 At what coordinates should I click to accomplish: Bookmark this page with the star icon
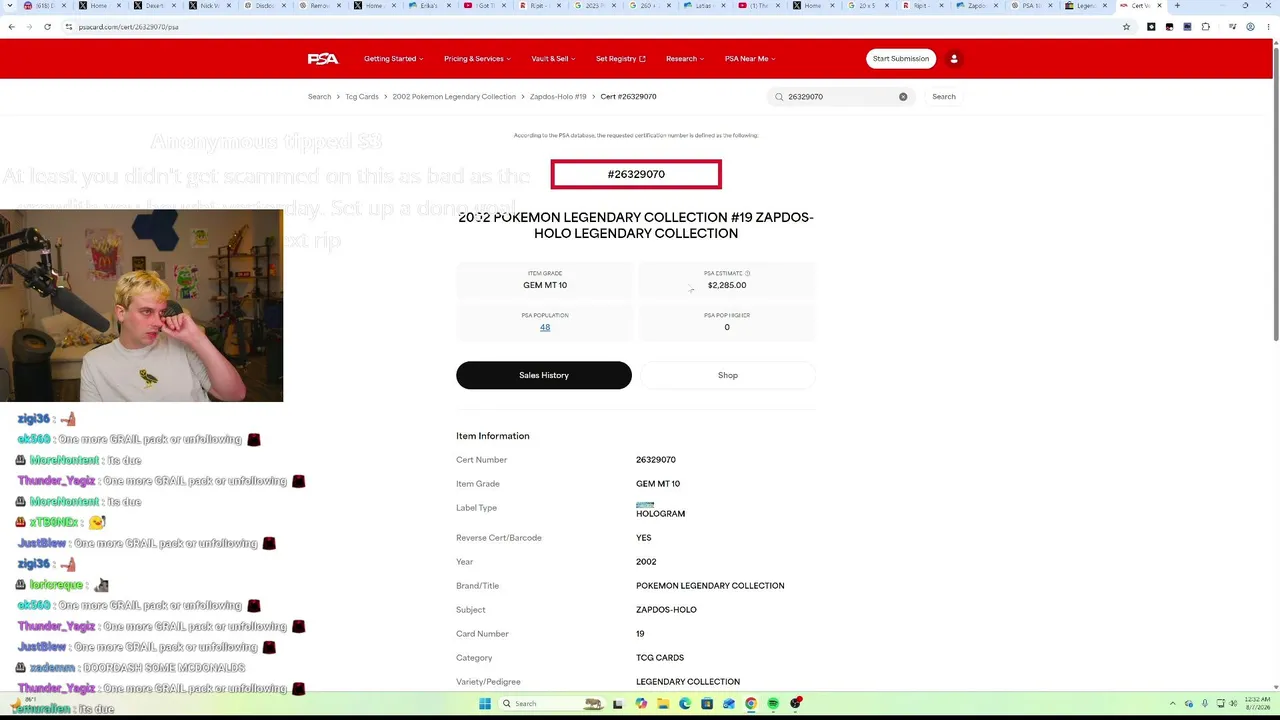(1126, 27)
